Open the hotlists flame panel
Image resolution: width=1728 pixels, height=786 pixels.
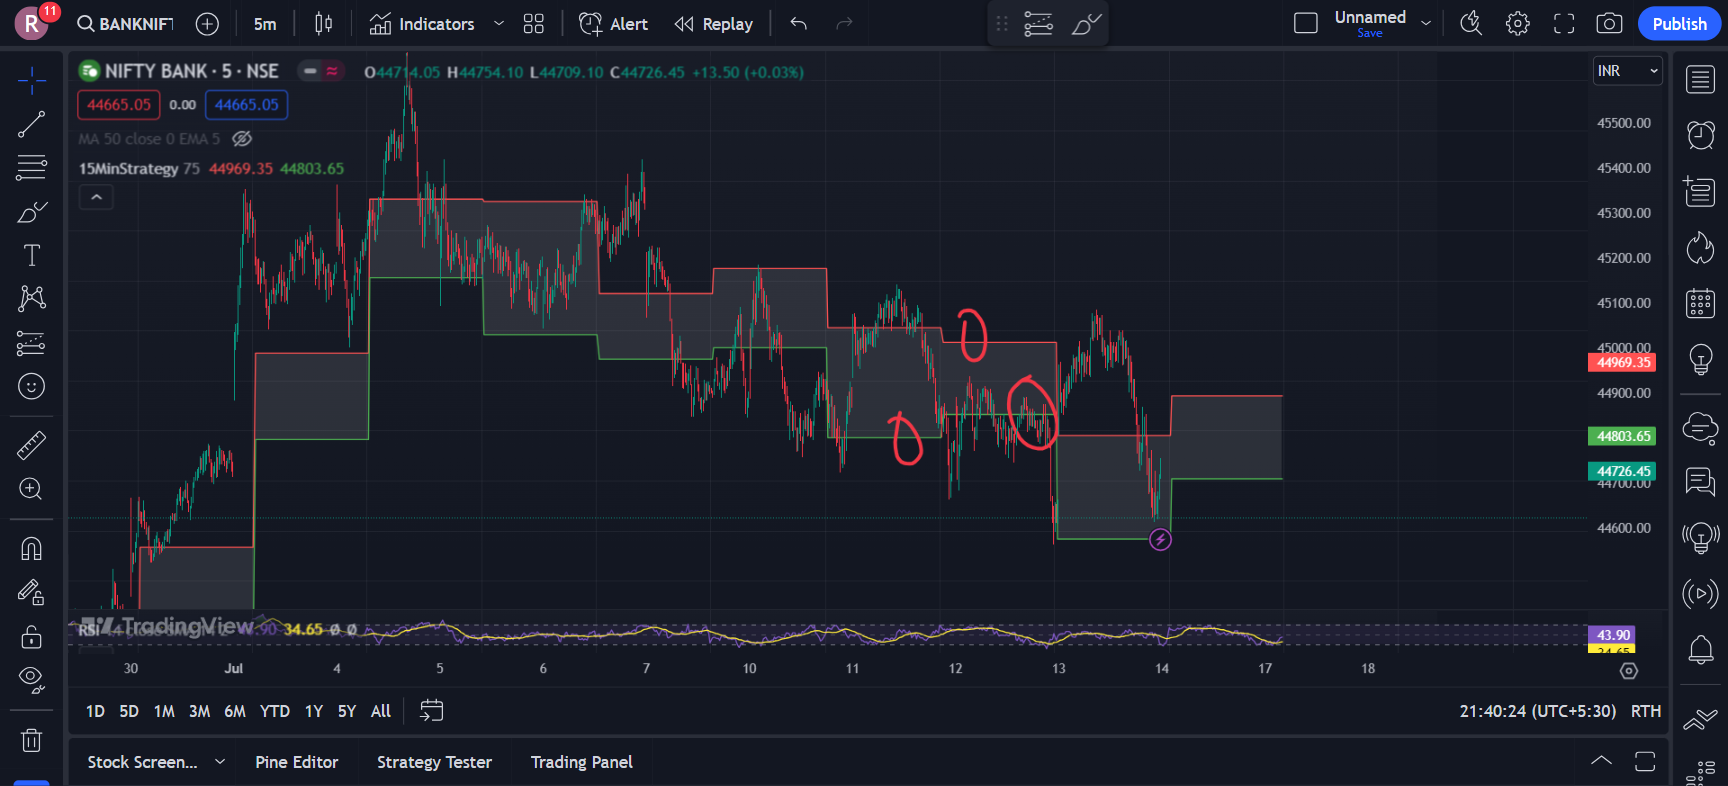1700,247
